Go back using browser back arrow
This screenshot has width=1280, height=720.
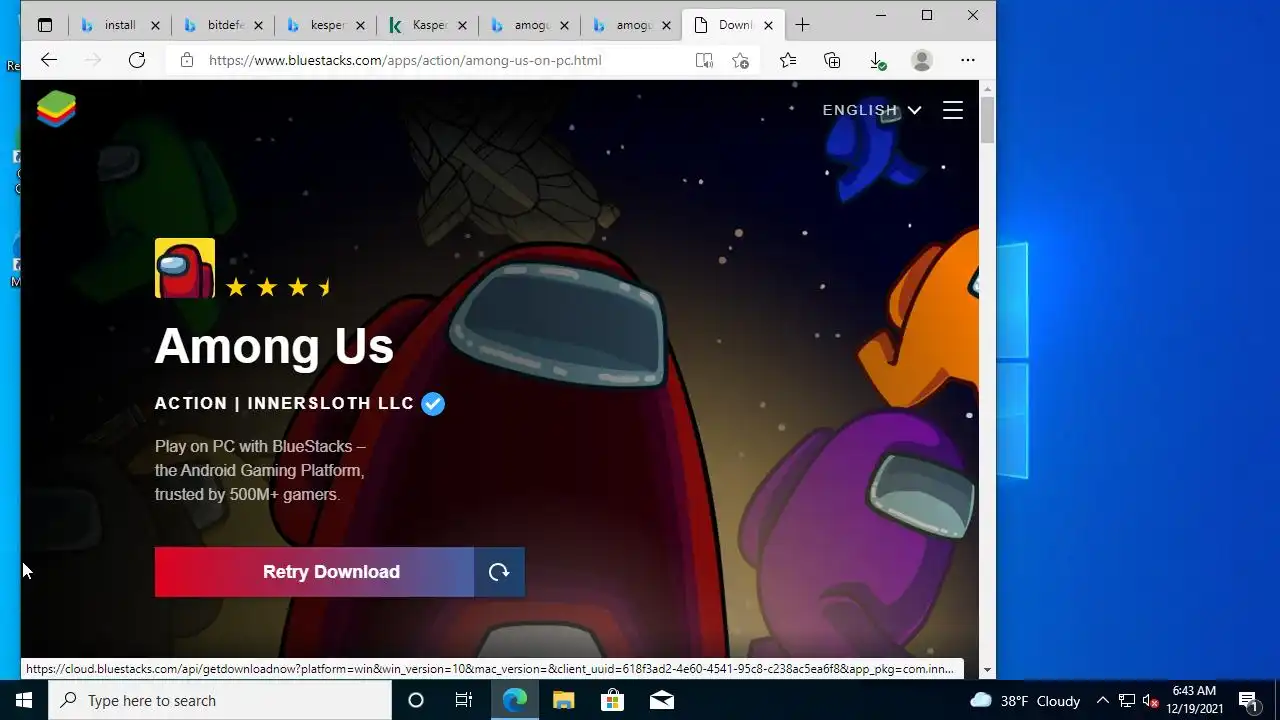49,60
